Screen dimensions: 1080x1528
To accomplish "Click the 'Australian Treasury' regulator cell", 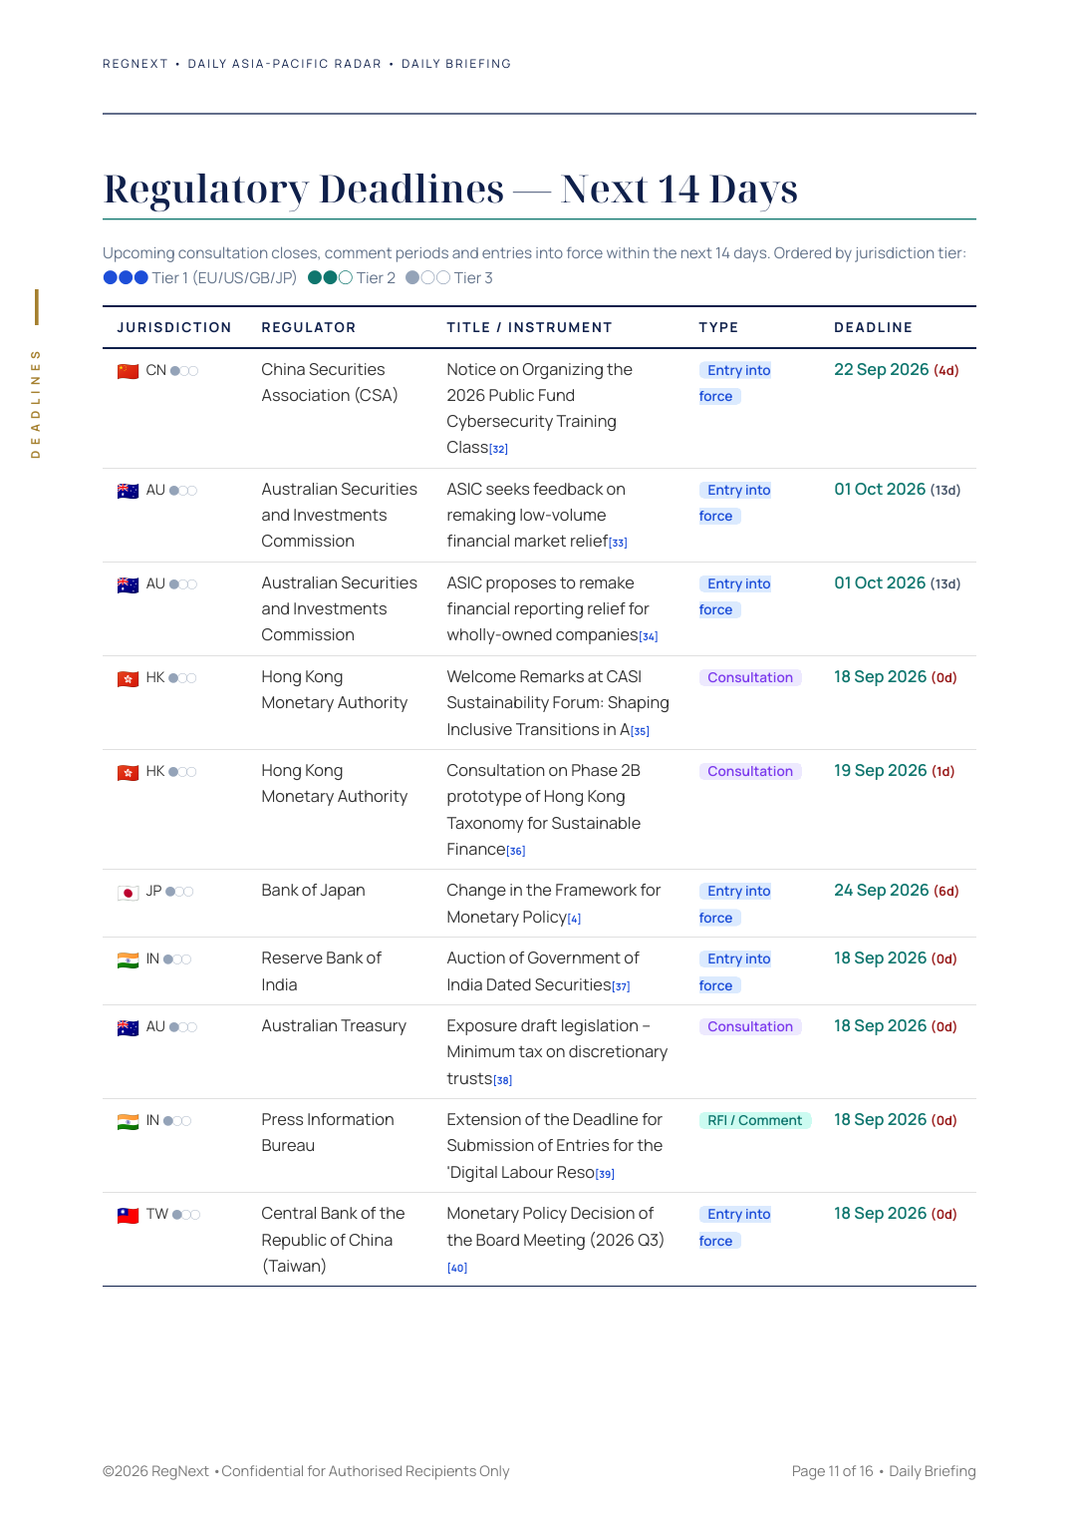I will (x=334, y=1026).
